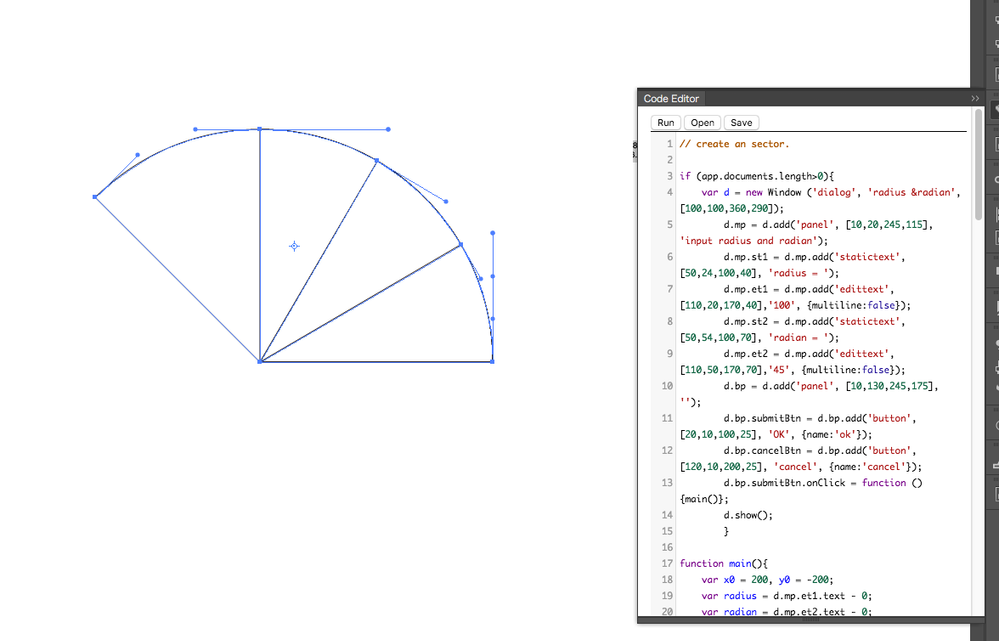Image resolution: width=999 pixels, height=641 pixels.
Task: Click the comment '// create an sector.'
Action: (734, 144)
